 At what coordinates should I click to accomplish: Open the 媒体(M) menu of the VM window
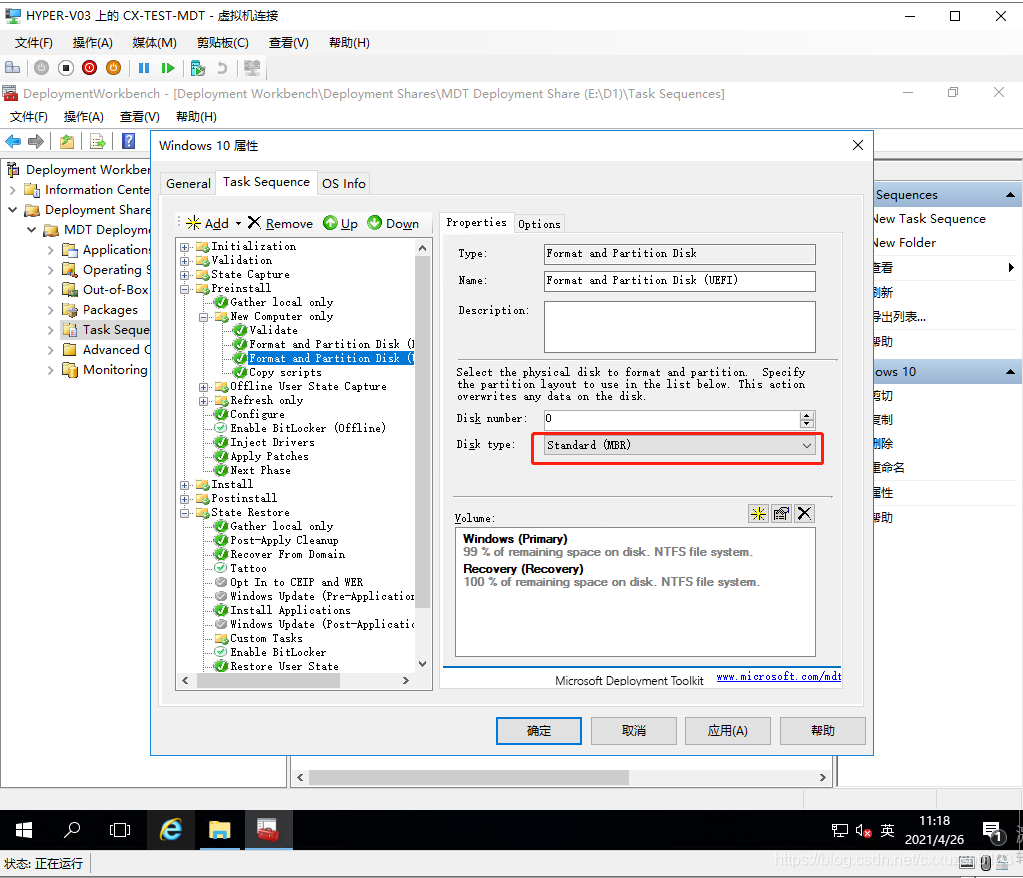[x=155, y=42]
